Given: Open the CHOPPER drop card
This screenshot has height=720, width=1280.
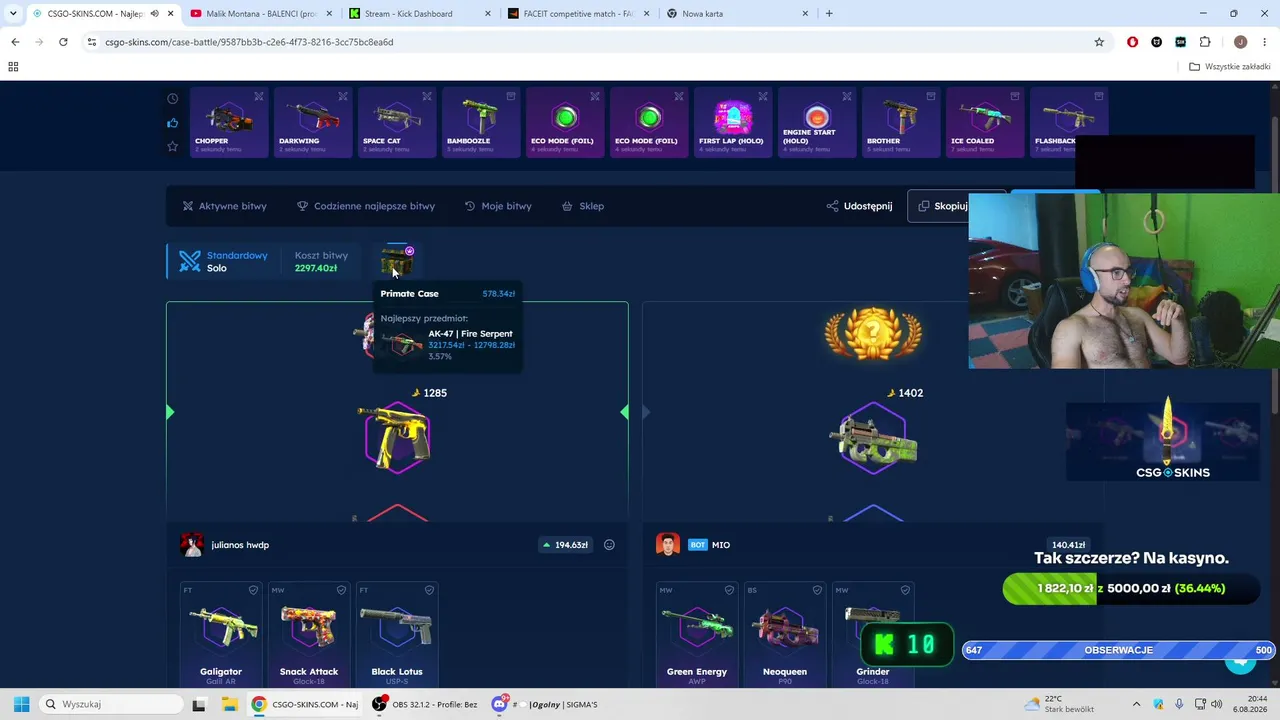Looking at the screenshot, I should pos(229,122).
